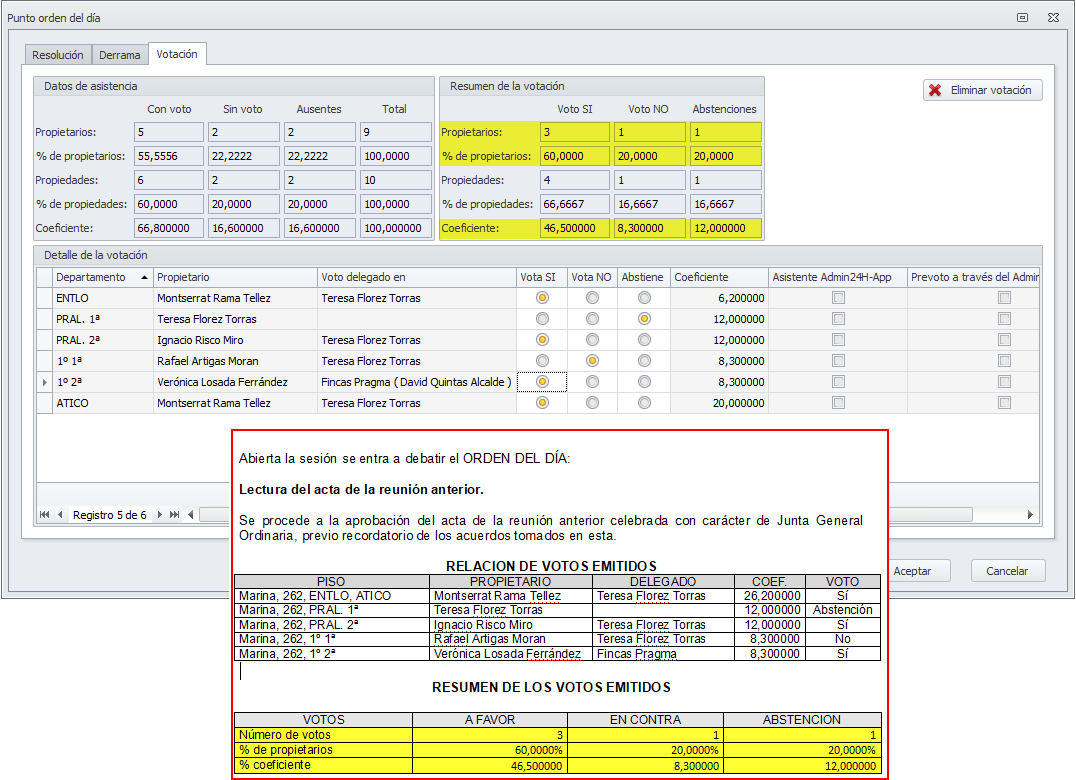
Task: Select Vota NO for ENTLO row
Action: (x=593, y=298)
